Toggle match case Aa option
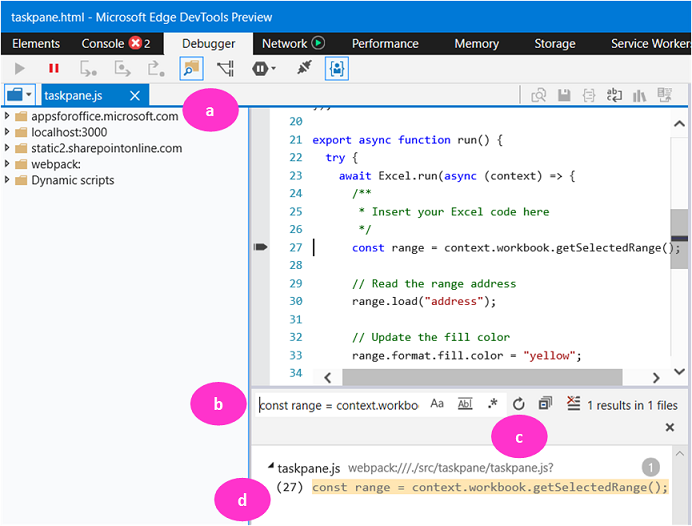 pos(437,403)
